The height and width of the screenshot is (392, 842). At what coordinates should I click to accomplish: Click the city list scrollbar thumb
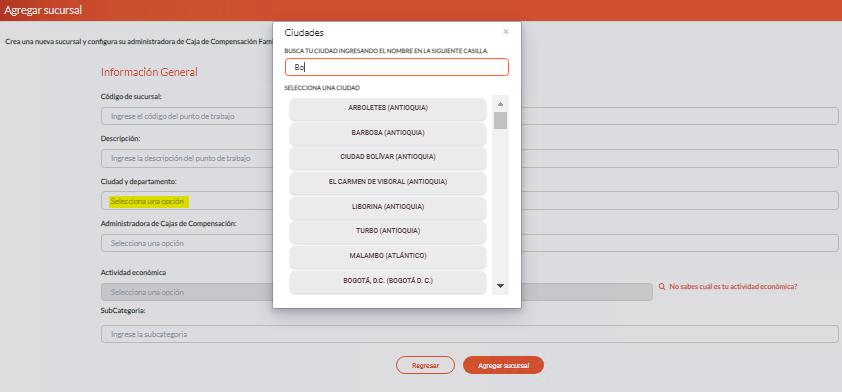tap(500, 120)
